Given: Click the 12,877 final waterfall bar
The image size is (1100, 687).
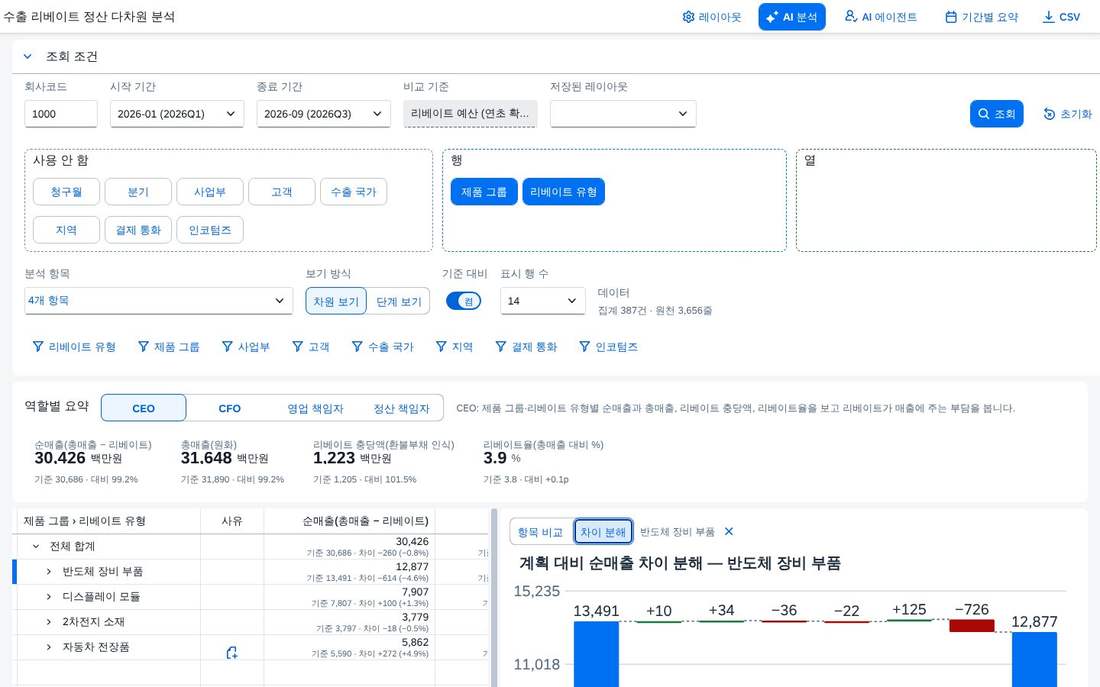Looking at the screenshot, I should coord(1034,659).
